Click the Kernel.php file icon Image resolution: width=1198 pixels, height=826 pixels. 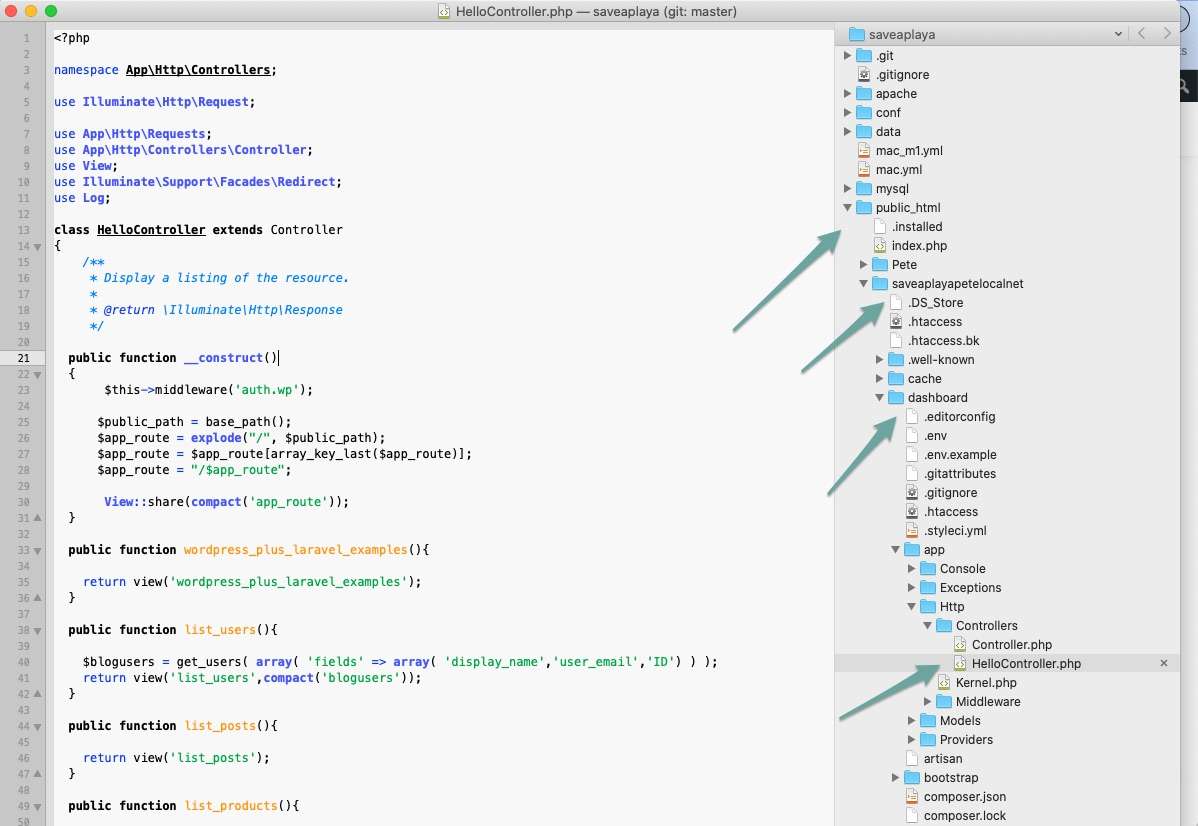click(944, 683)
